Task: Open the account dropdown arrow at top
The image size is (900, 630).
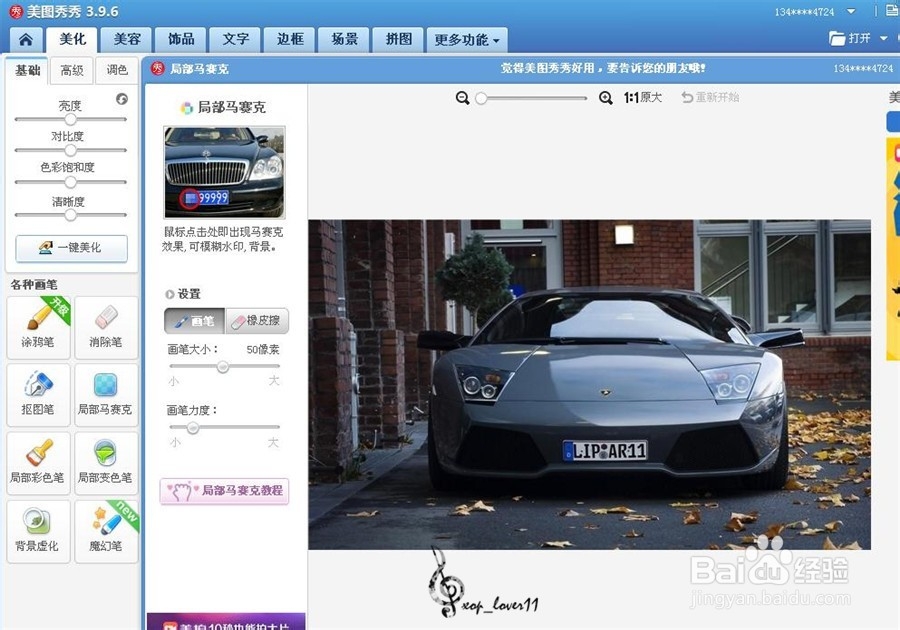Action: tap(851, 11)
